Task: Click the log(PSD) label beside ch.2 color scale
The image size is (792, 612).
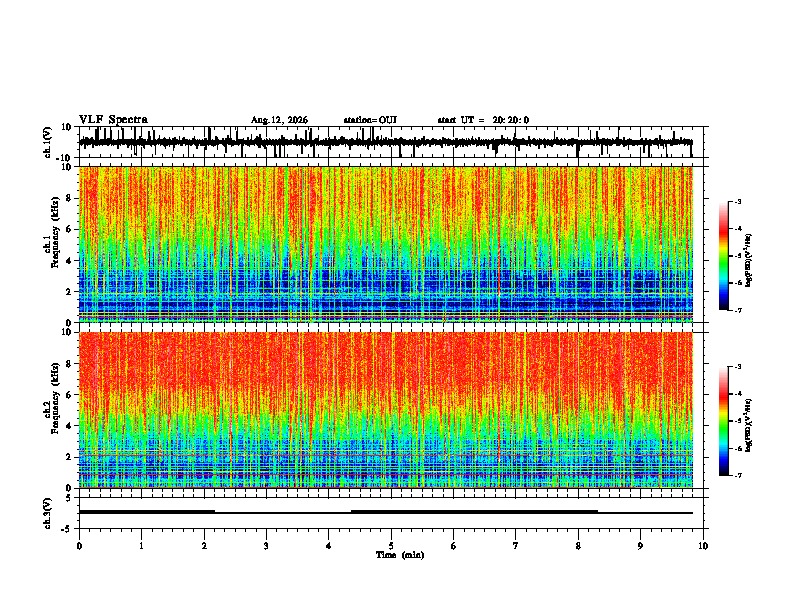Action: [x=749, y=425]
